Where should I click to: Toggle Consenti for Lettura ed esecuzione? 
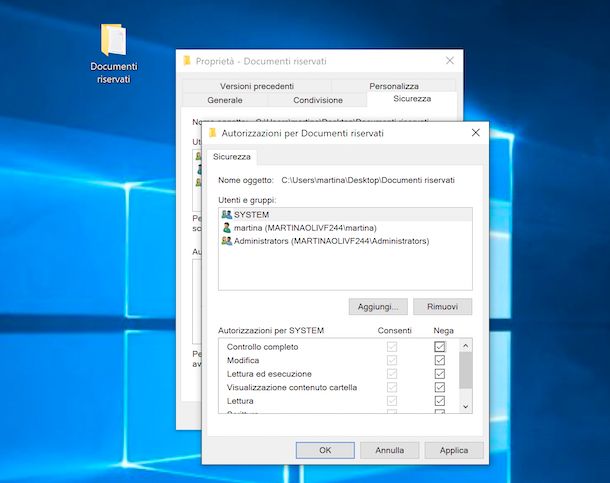coord(392,374)
